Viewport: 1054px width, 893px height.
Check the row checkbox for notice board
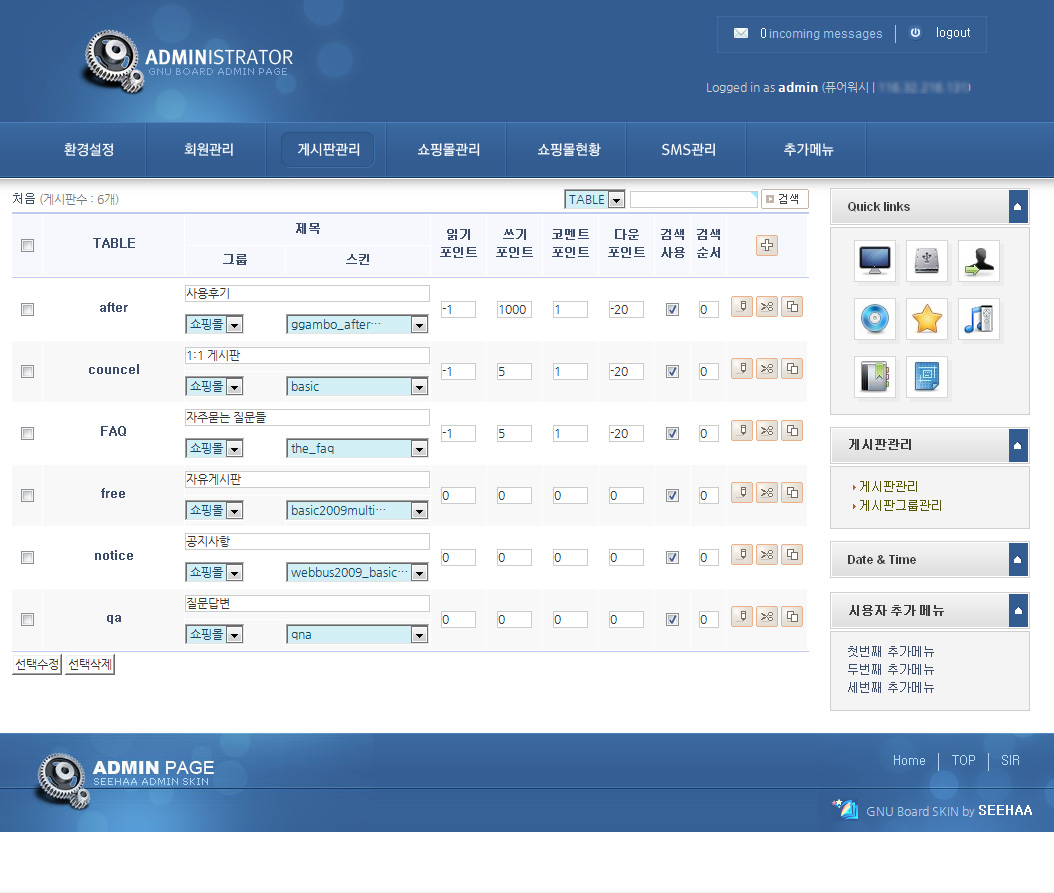(27, 557)
